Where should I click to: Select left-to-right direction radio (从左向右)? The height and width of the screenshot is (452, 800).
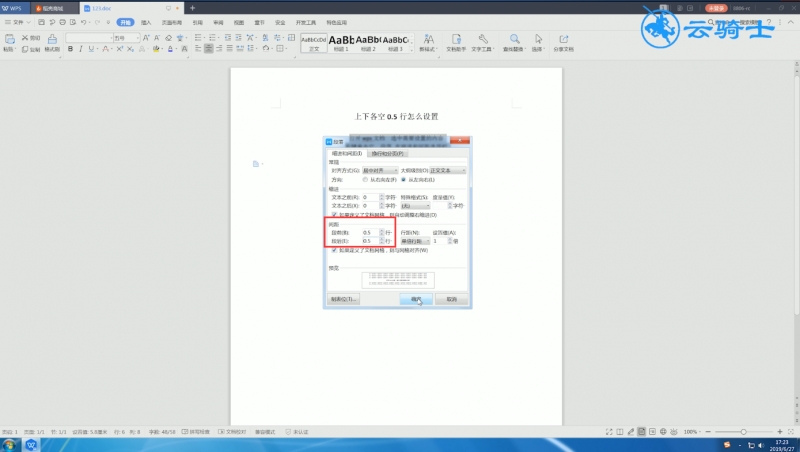[404, 180]
